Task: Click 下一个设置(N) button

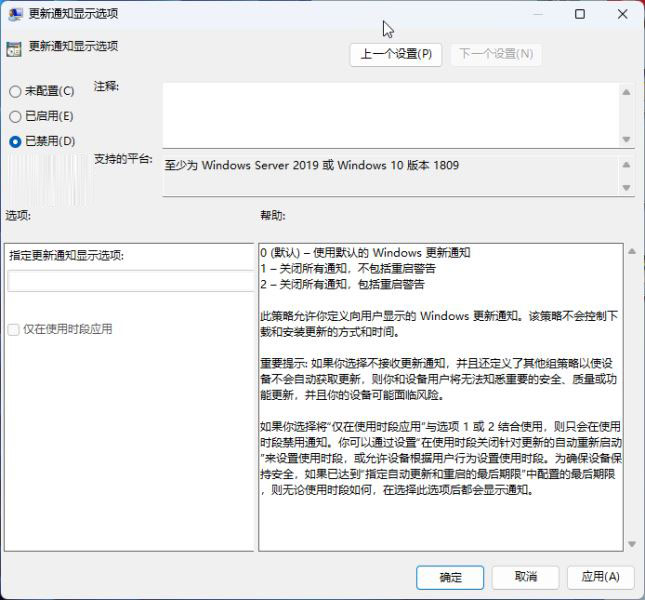Action: 496,54
